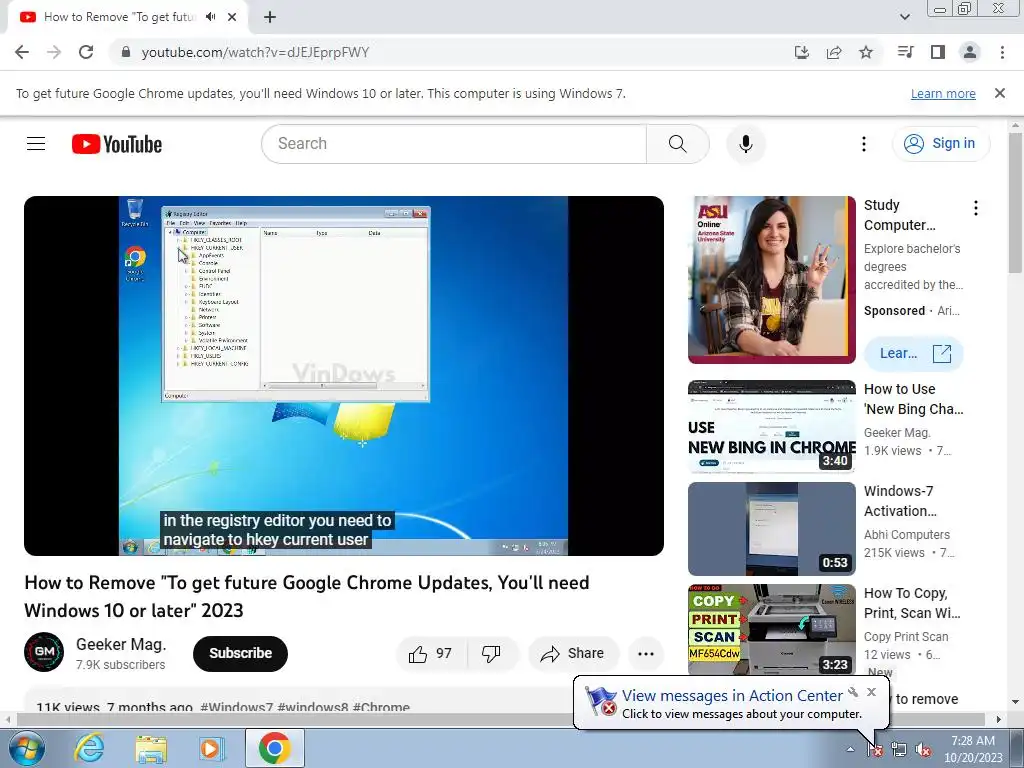Go back with the browser back arrow

pos(22,52)
